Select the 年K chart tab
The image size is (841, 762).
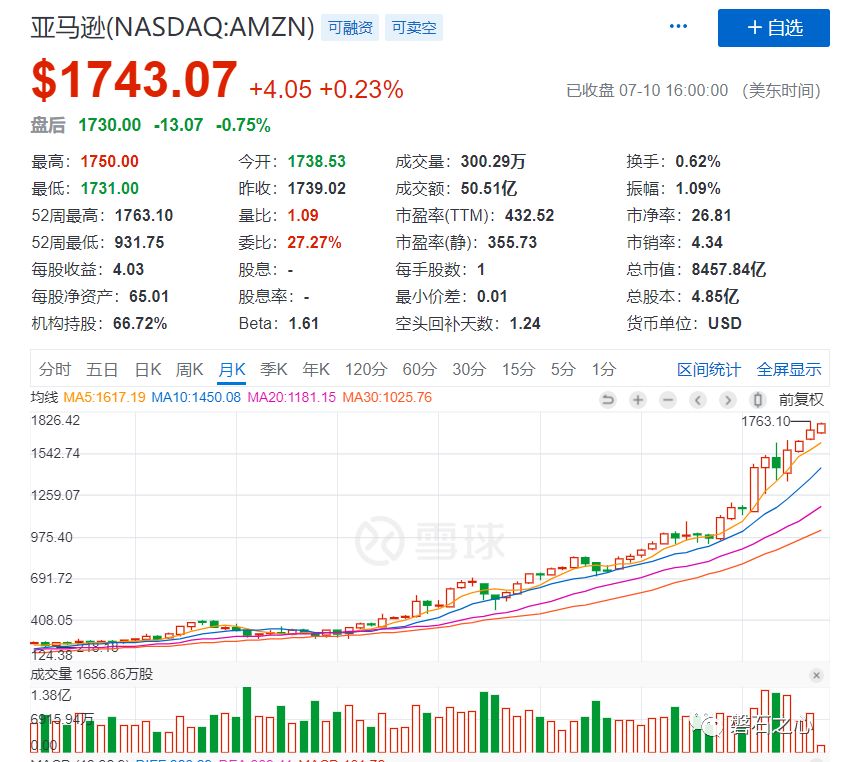pyautogui.click(x=316, y=369)
